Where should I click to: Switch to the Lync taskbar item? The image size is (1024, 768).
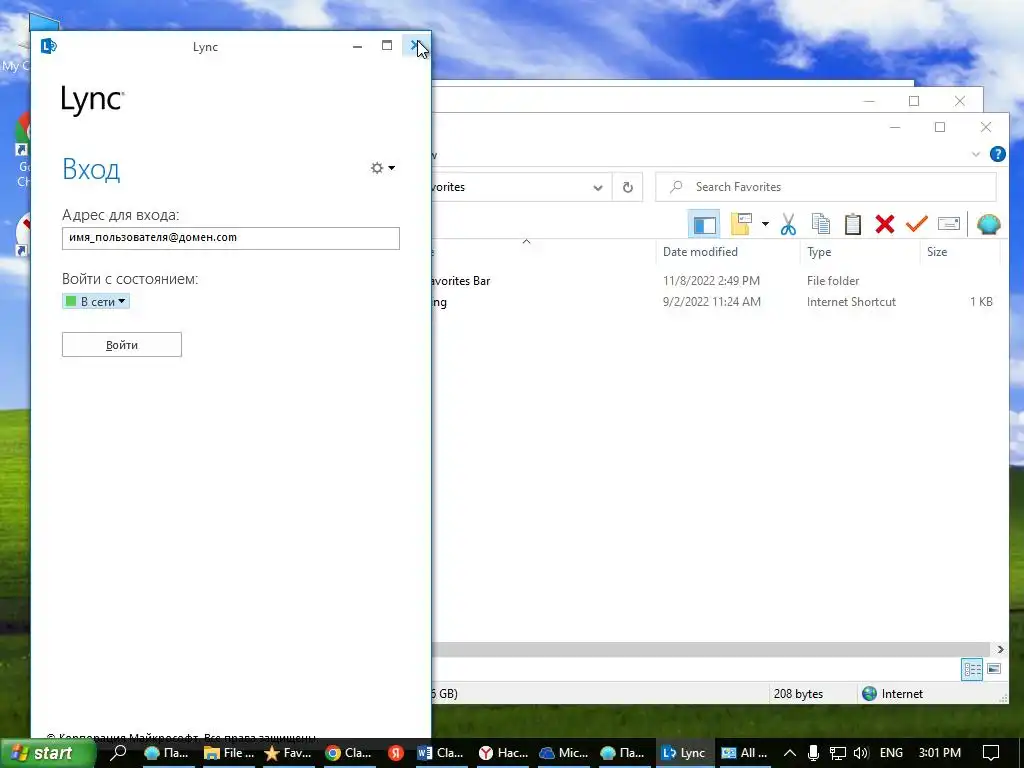[x=684, y=753]
